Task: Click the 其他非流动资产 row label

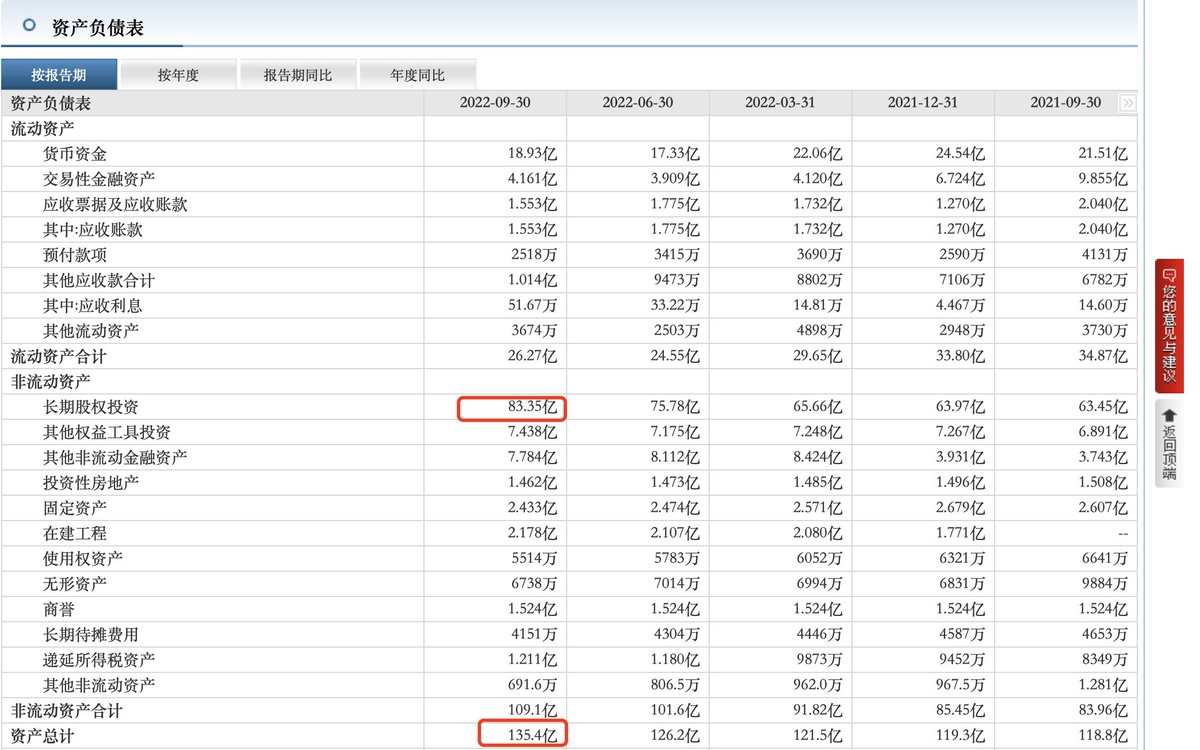Action: tap(99, 685)
